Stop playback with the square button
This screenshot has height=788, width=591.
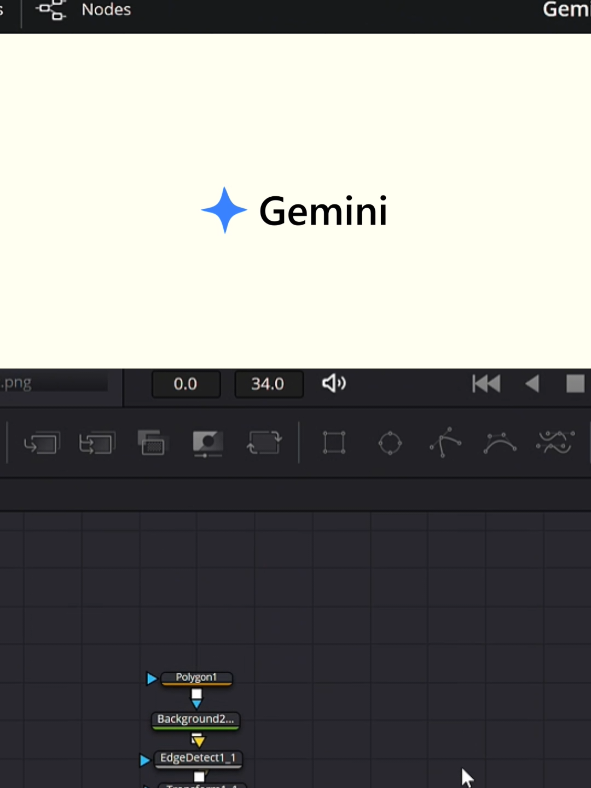[575, 384]
